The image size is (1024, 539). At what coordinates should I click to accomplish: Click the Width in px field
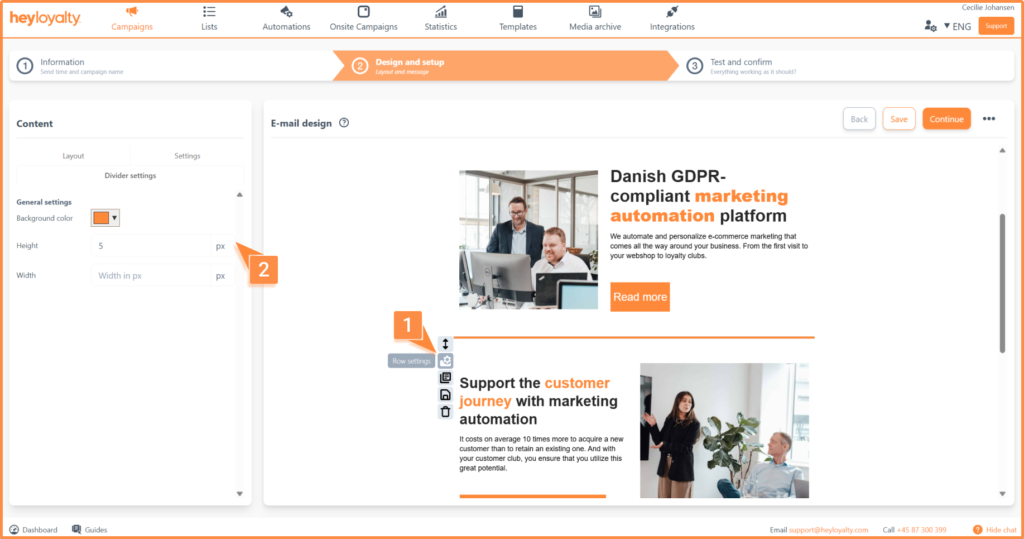(x=150, y=275)
